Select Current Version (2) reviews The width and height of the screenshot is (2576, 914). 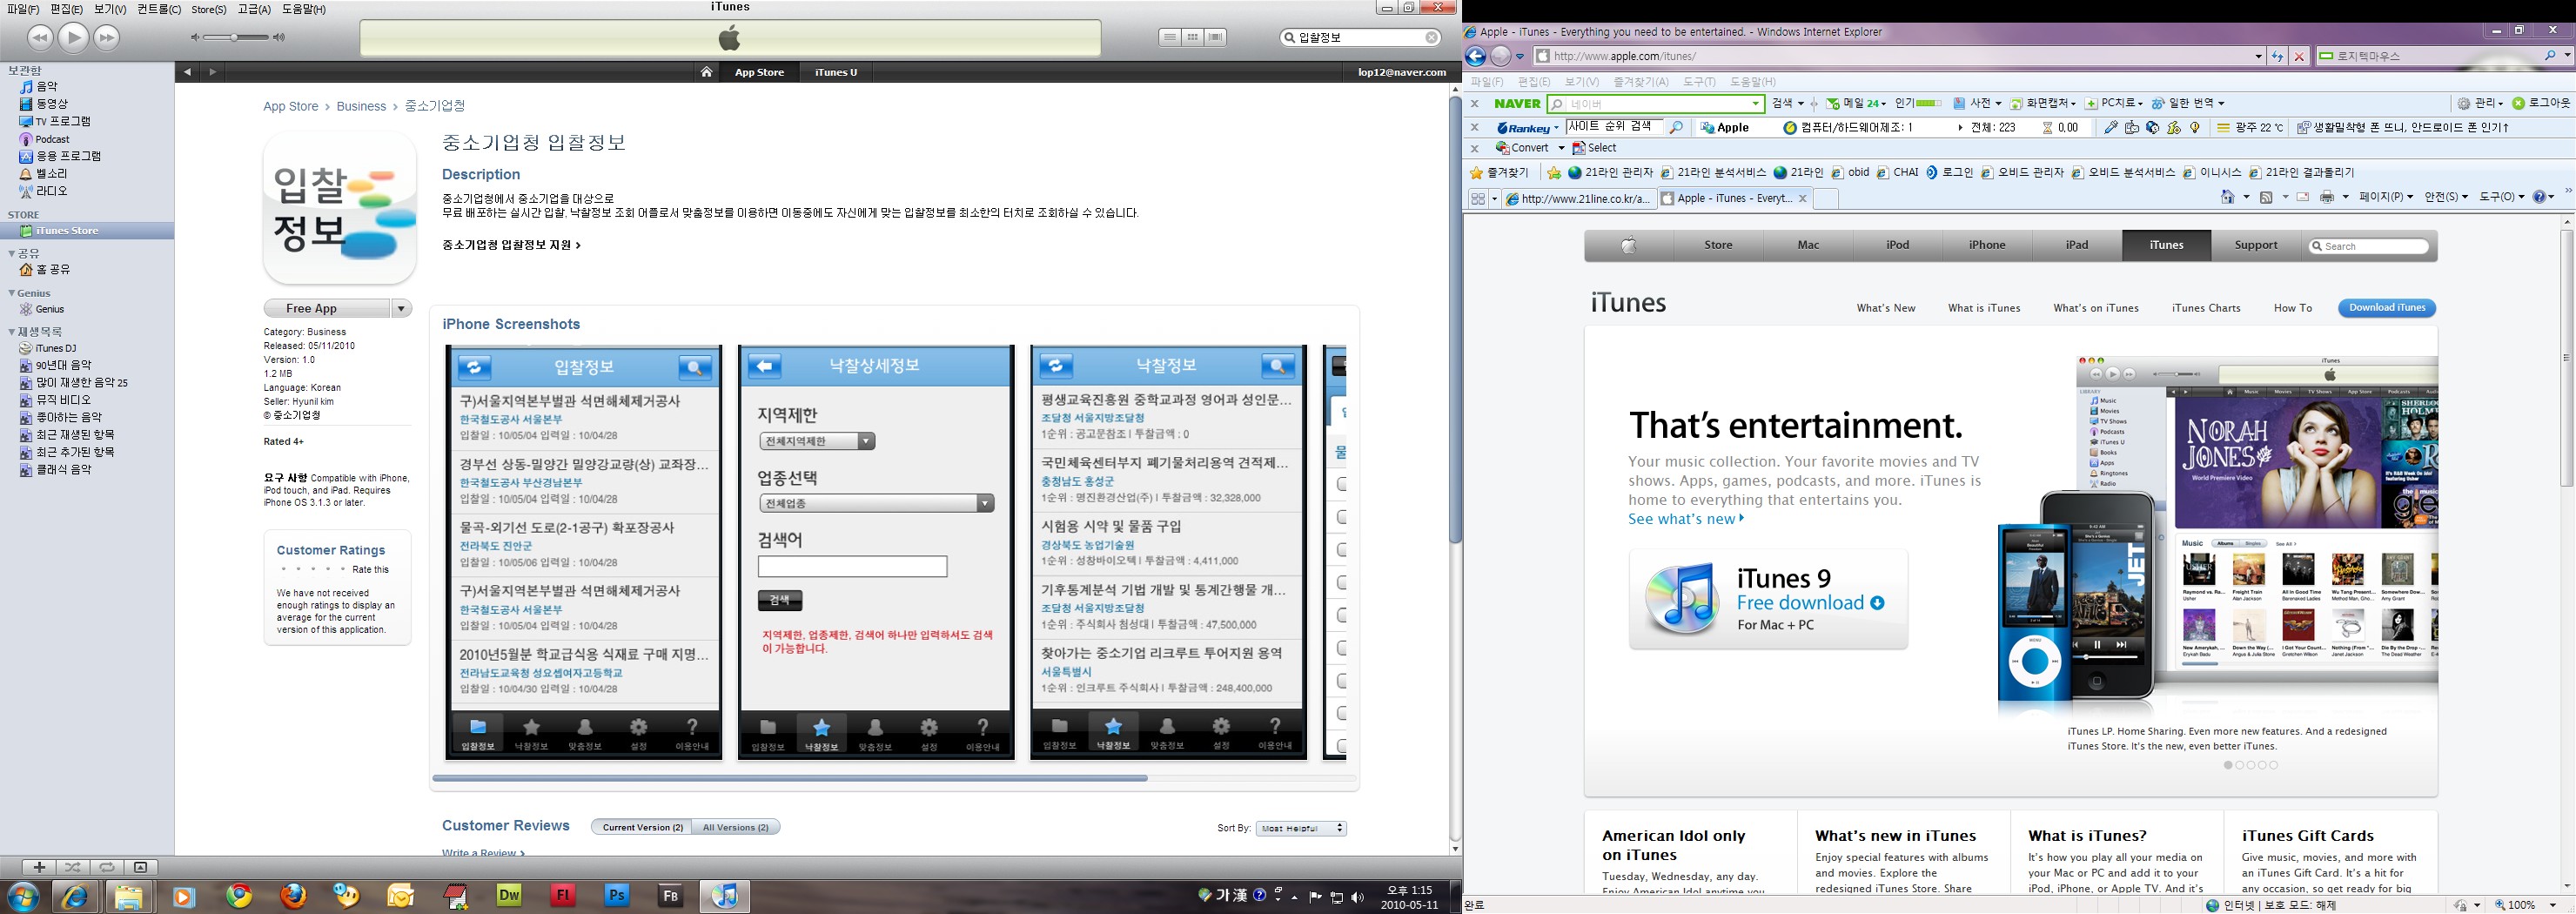click(642, 827)
